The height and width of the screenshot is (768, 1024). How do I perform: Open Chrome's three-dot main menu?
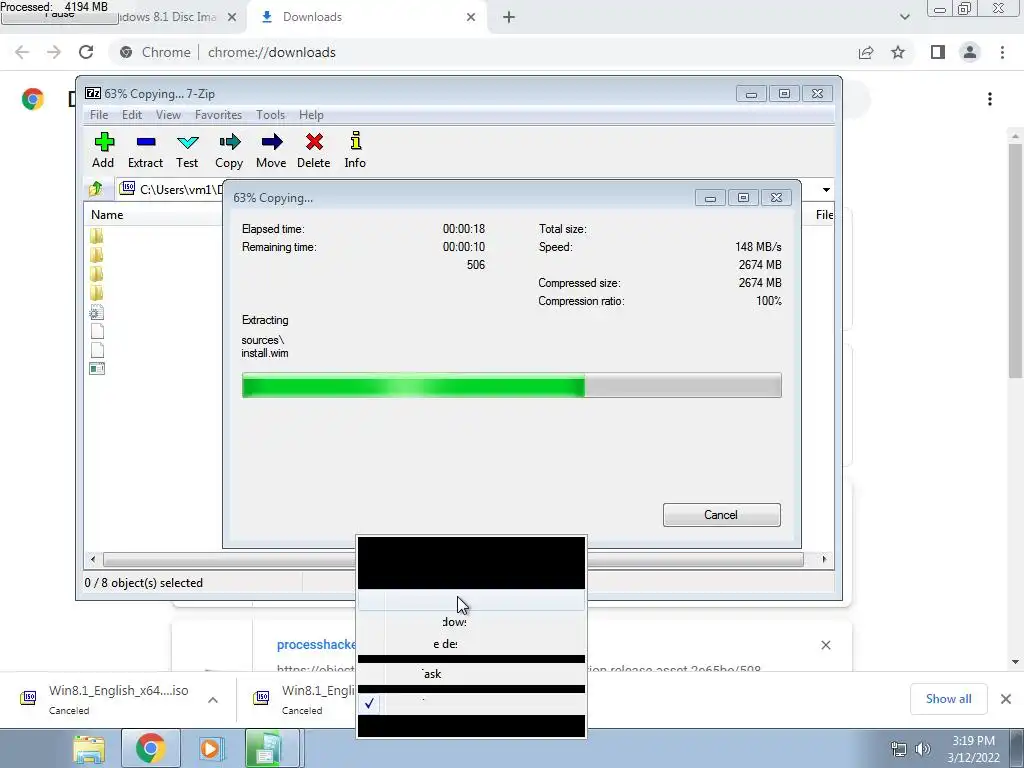[x=1002, y=52]
